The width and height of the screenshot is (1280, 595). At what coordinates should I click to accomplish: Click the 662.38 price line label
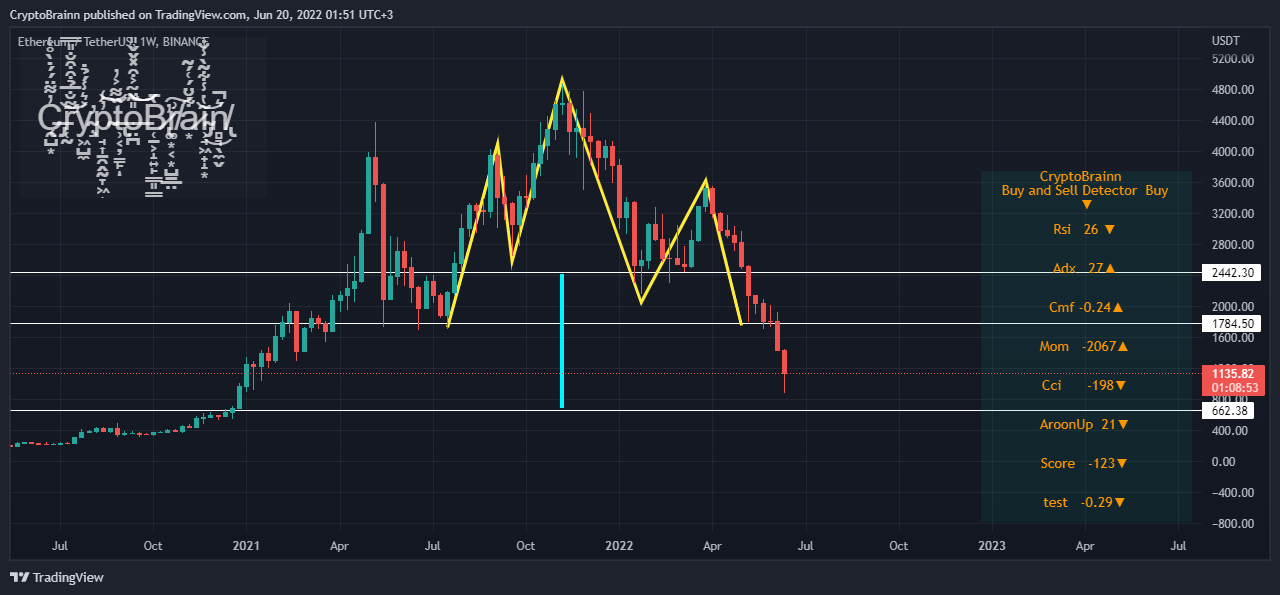coord(1228,410)
